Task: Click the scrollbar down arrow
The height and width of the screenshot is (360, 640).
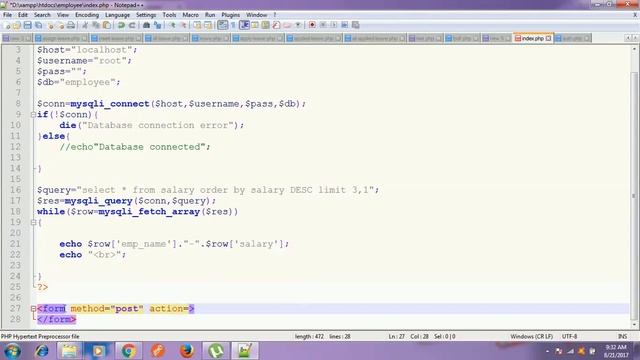Action: [x=634, y=325]
